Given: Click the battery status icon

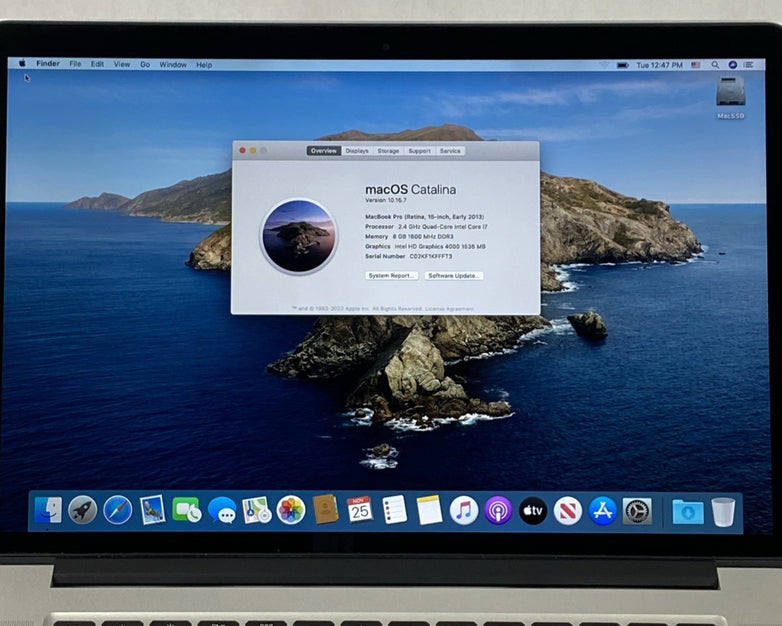Looking at the screenshot, I should coord(623,65).
